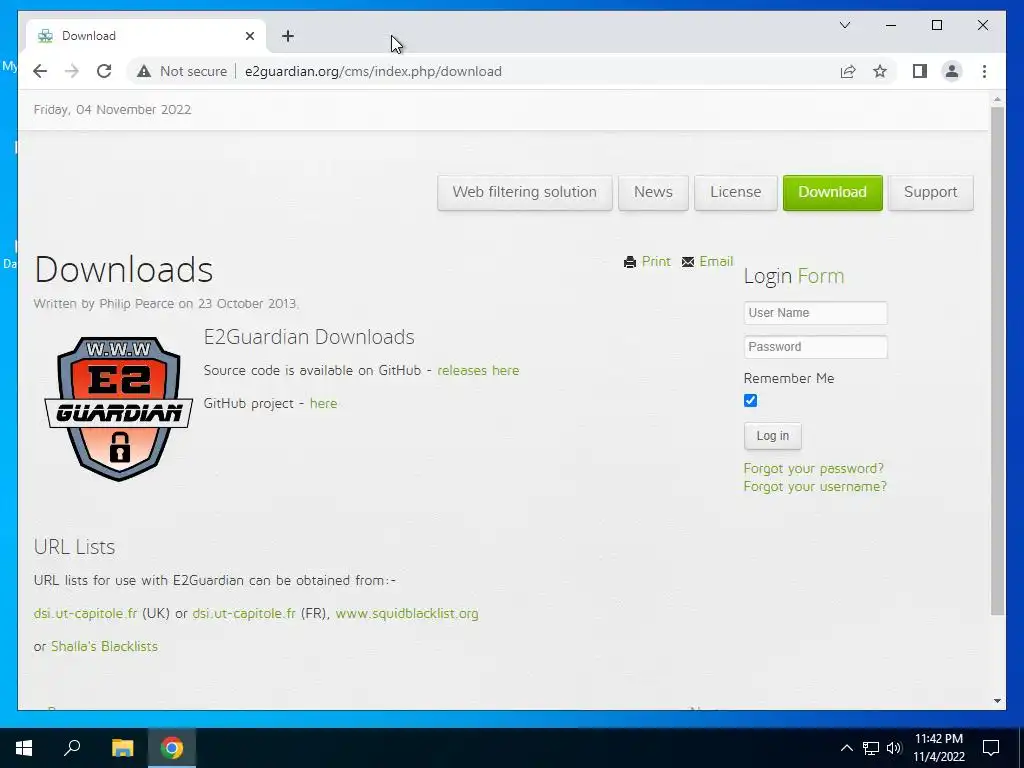Screen dimensions: 1024x768
Task: Open the Shalla's Blacklists link
Action: click(104, 646)
